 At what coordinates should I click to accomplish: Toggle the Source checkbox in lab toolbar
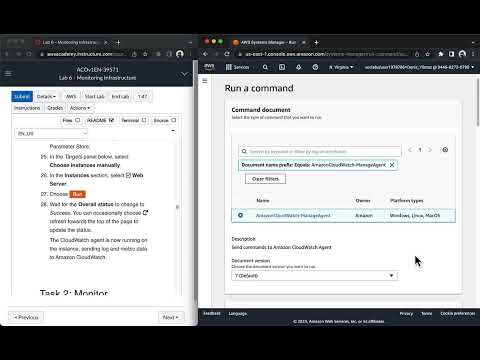point(173,120)
